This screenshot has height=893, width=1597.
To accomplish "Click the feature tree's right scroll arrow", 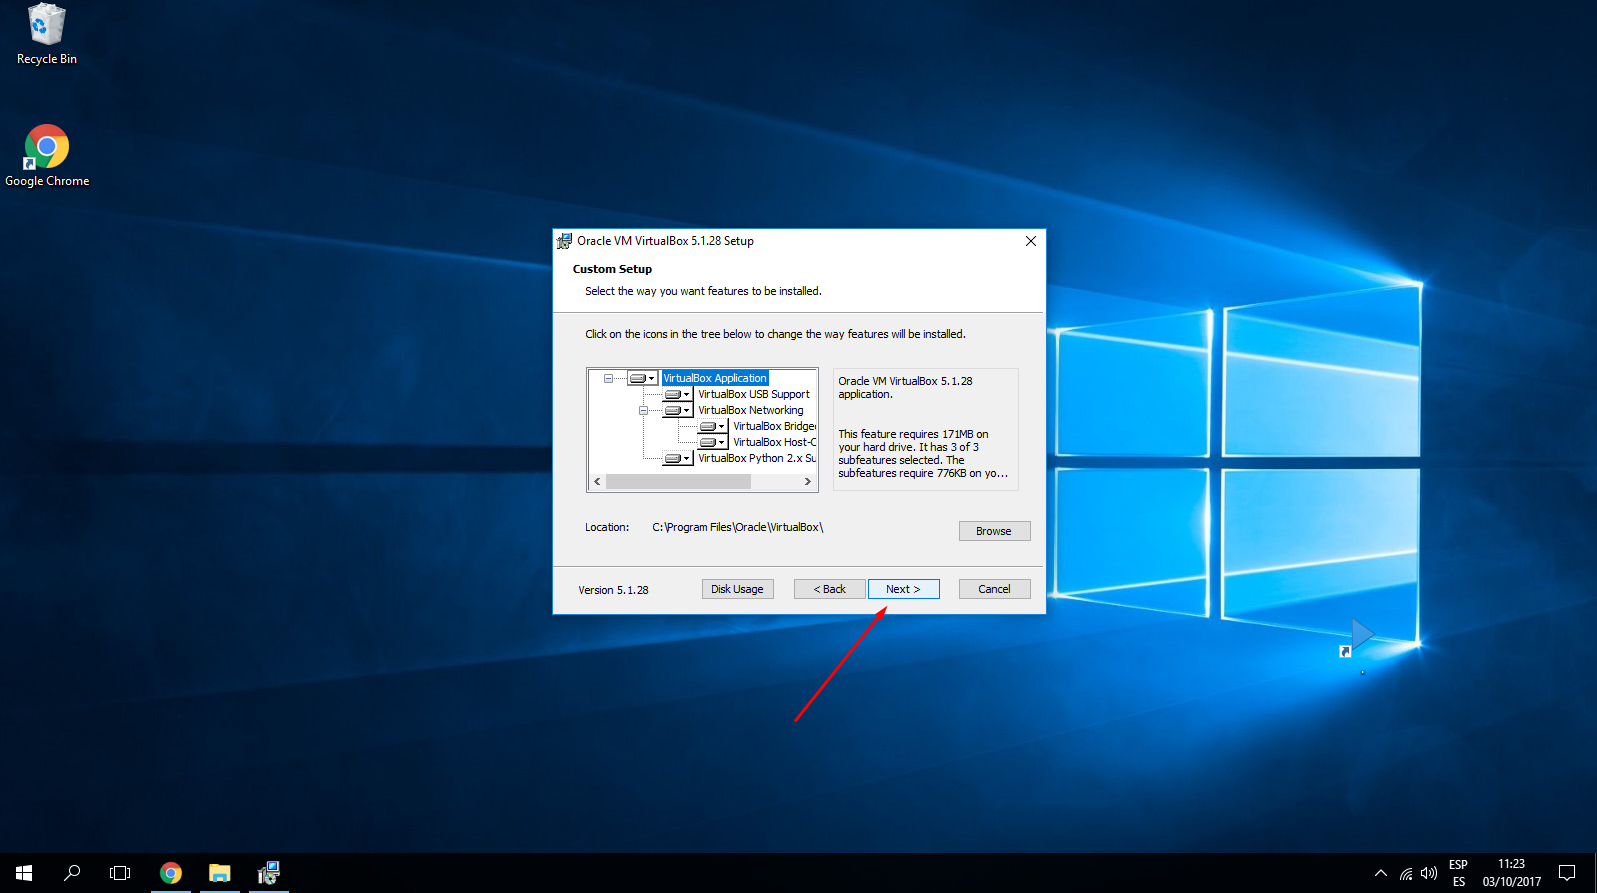I will click(x=808, y=481).
